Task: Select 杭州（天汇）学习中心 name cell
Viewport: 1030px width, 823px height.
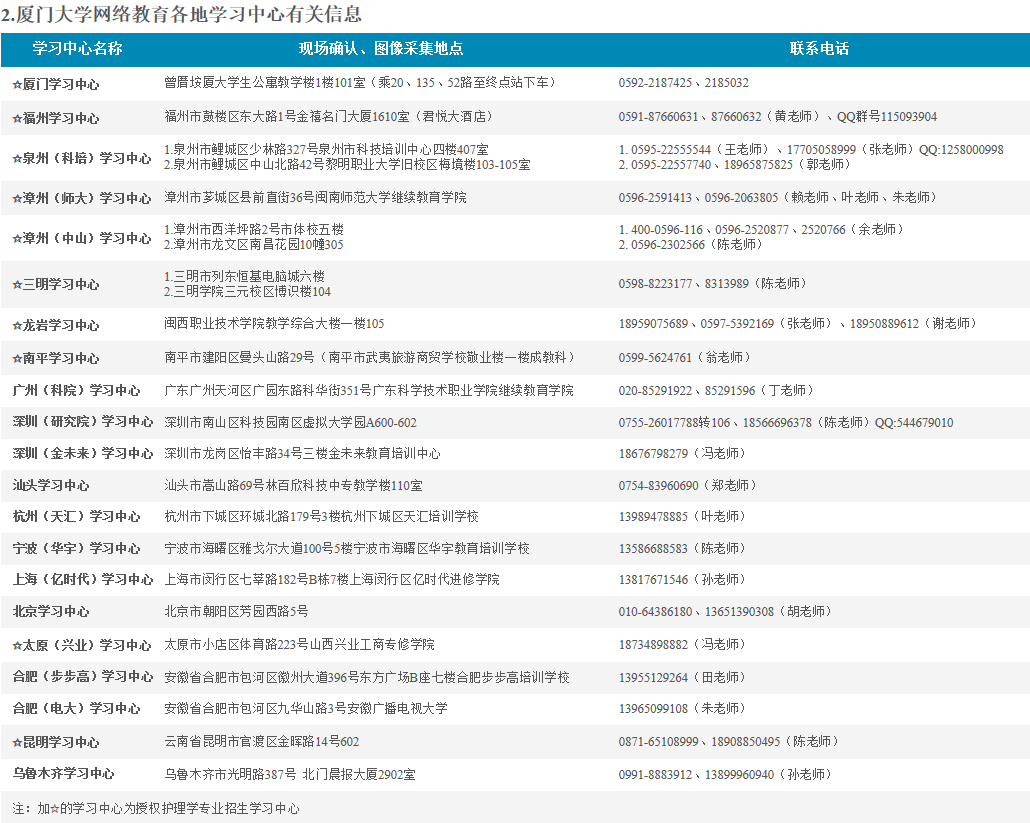Action: point(76,516)
